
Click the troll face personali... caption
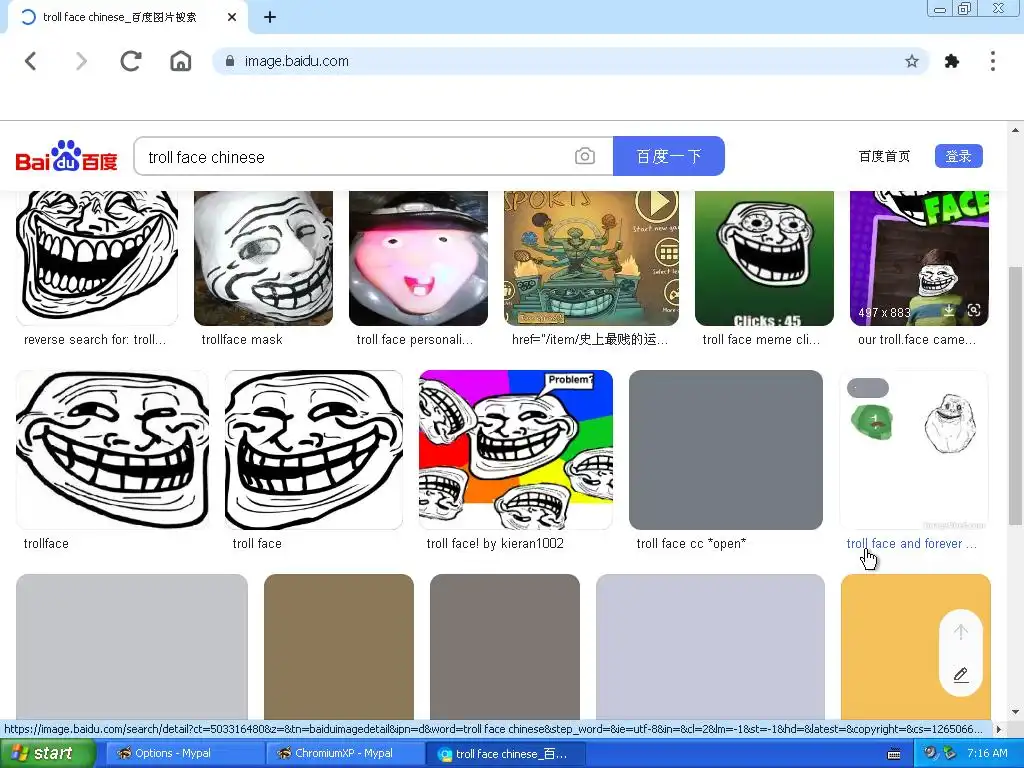coord(415,340)
